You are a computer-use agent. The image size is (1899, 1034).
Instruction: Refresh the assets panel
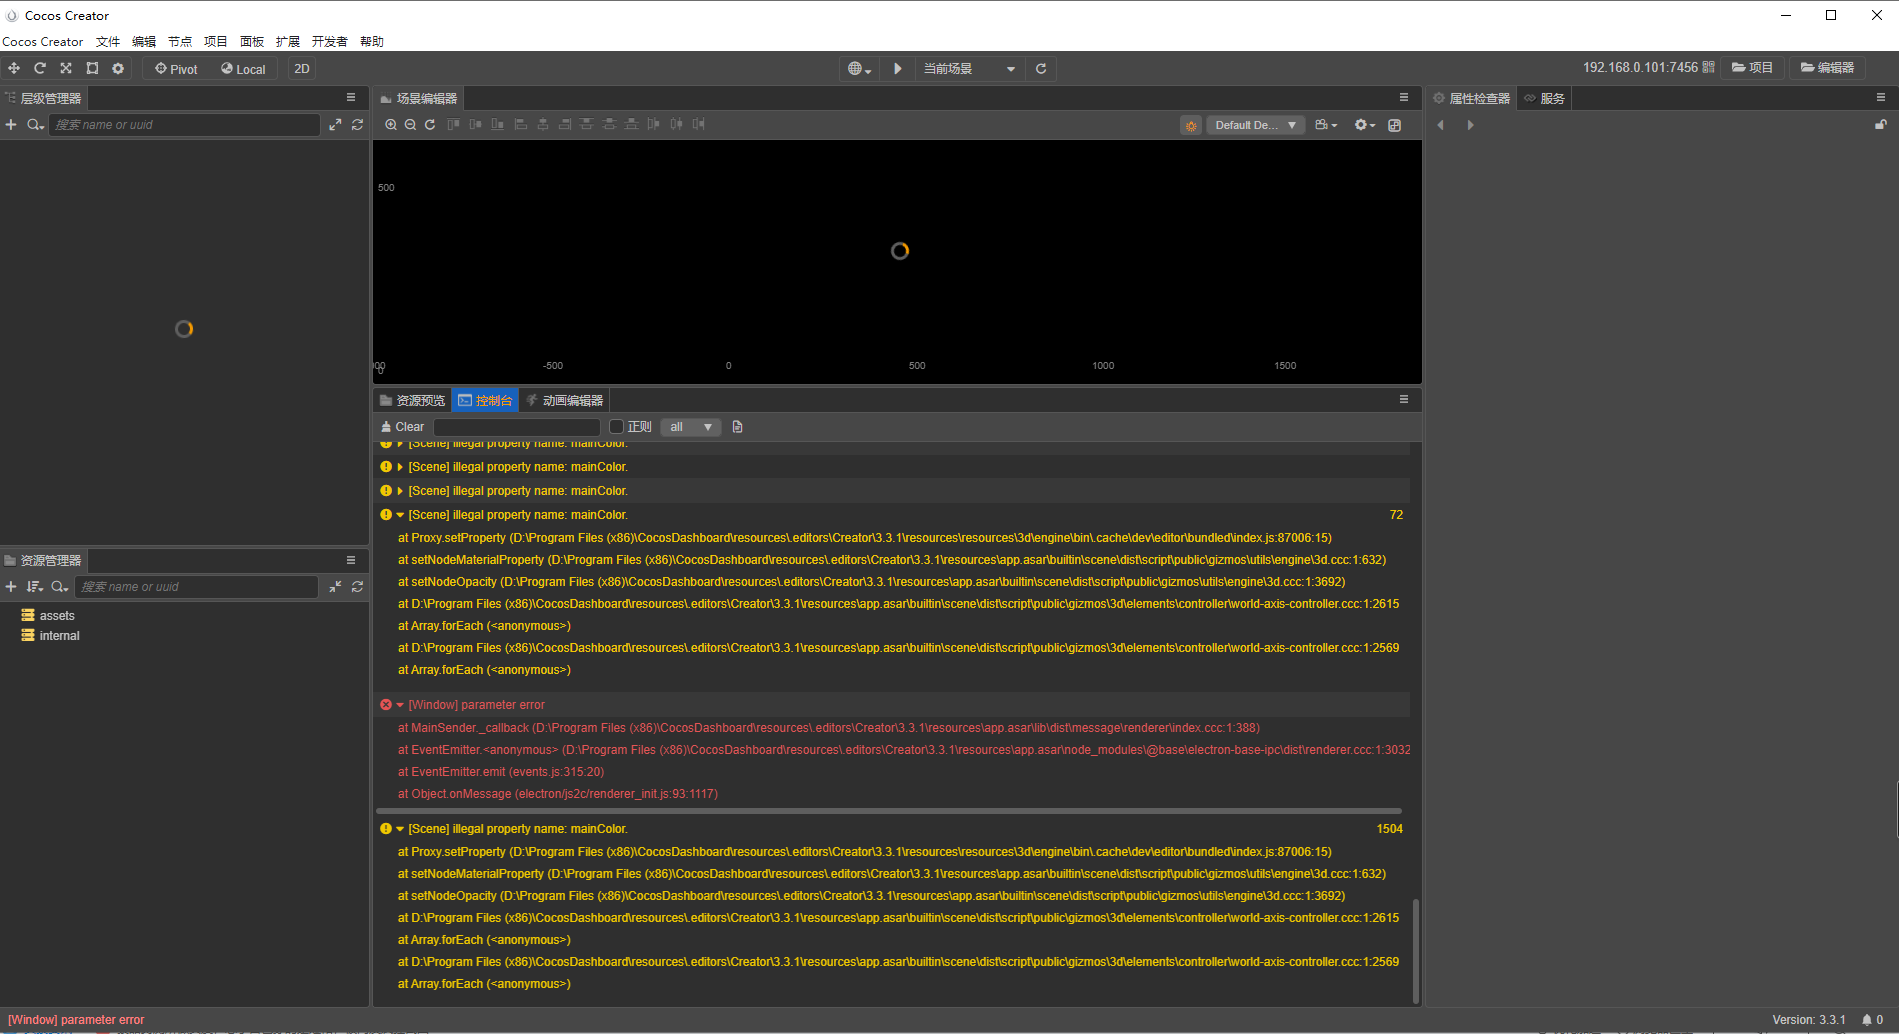(357, 587)
